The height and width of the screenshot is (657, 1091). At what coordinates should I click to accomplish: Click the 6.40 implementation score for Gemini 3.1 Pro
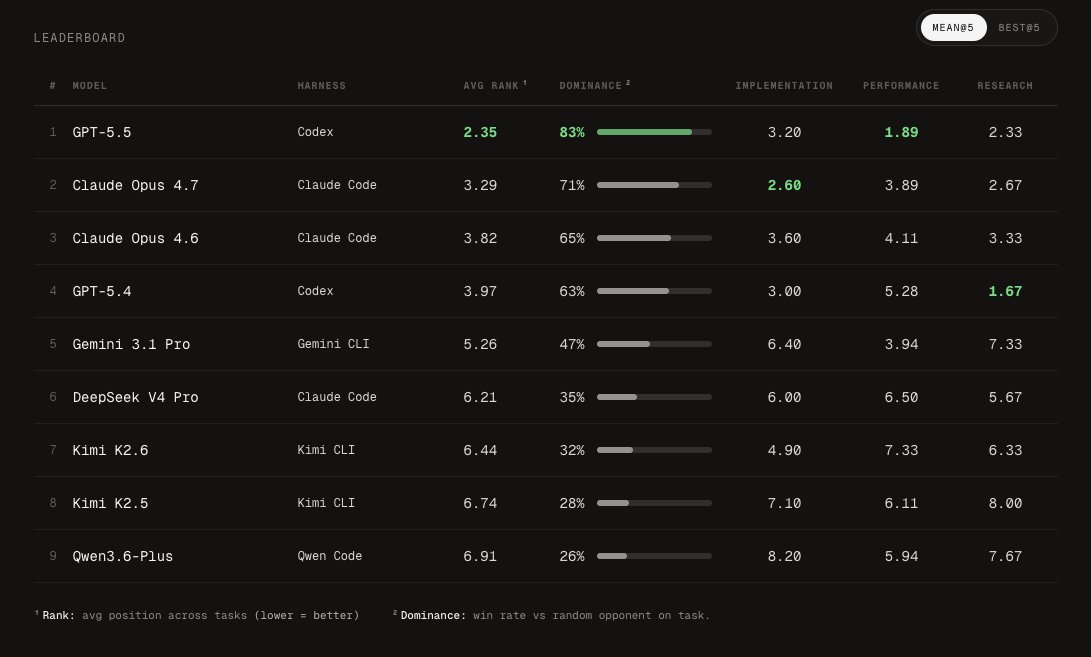tap(784, 344)
